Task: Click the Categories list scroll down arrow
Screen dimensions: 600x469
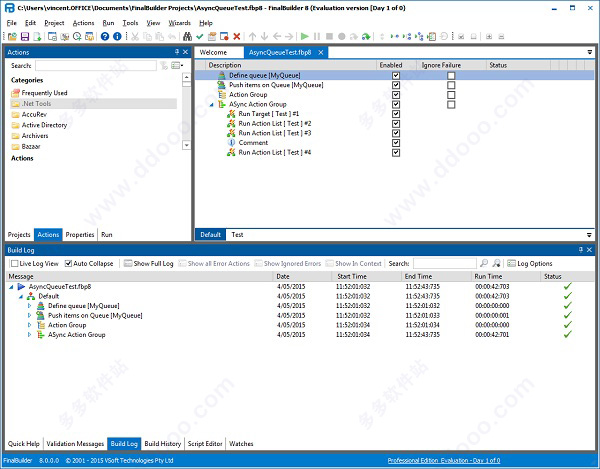Action: 186,145
